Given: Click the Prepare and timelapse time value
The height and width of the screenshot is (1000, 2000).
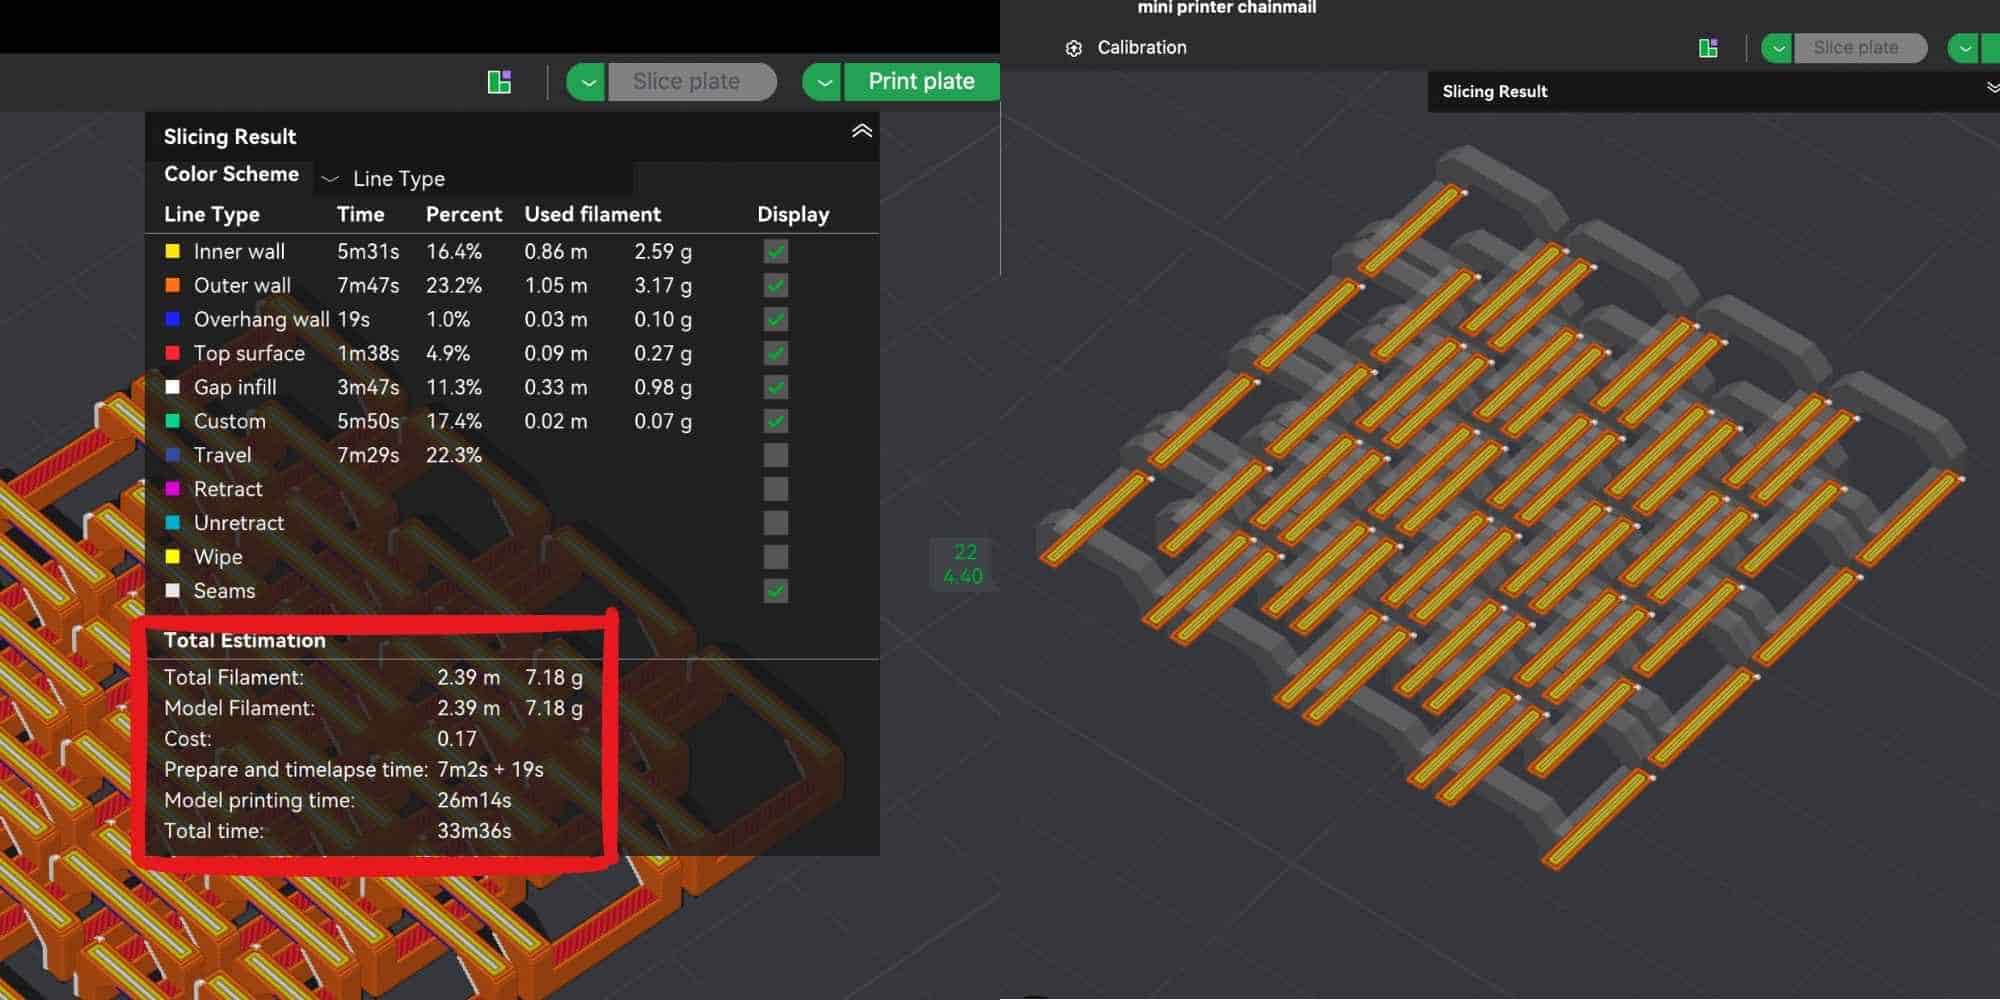Looking at the screenshot, I should click(490, 770).
